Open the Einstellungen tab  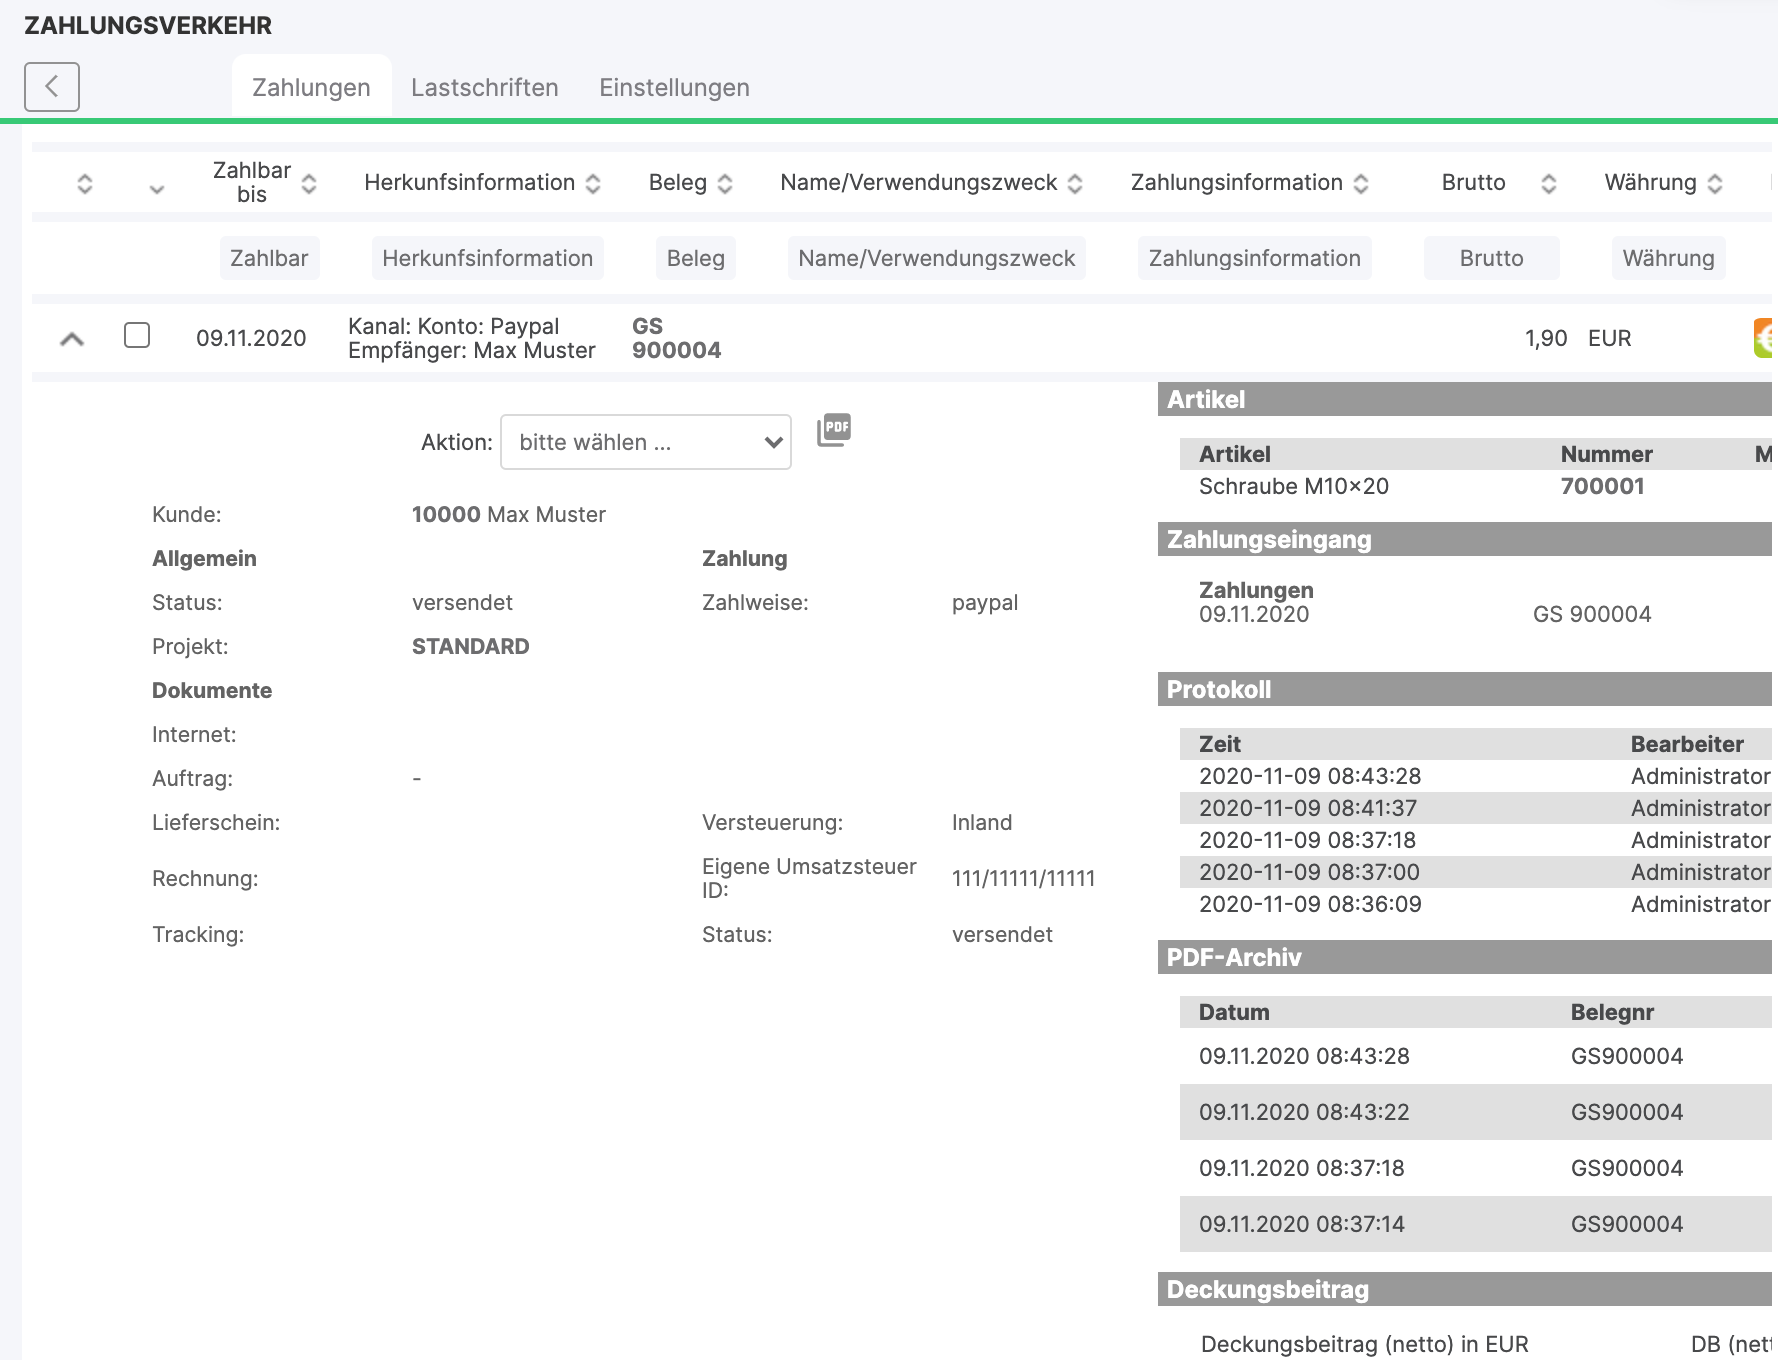[674, 88]
